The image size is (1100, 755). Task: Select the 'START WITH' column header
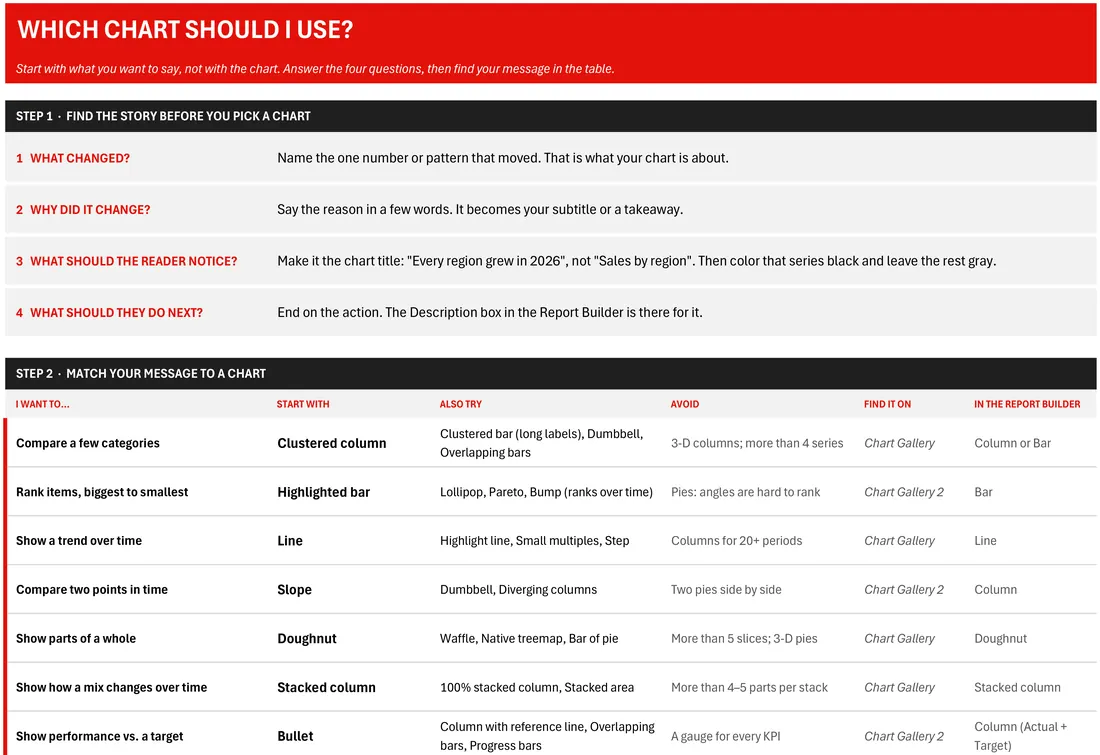[x=302, y=404]
